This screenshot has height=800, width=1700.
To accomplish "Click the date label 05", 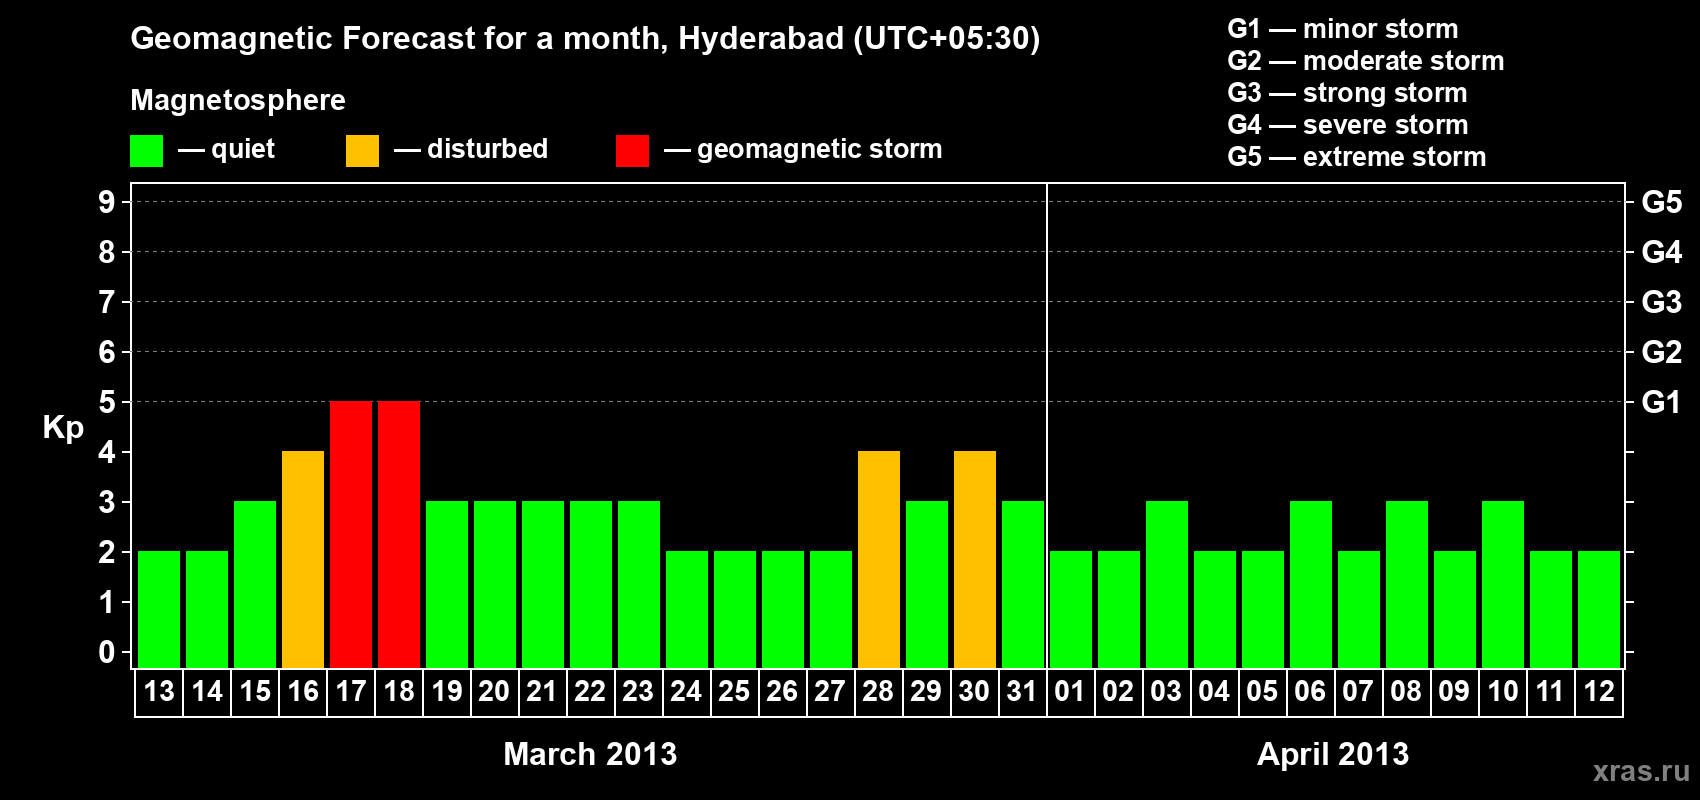I will point(1263,691).
